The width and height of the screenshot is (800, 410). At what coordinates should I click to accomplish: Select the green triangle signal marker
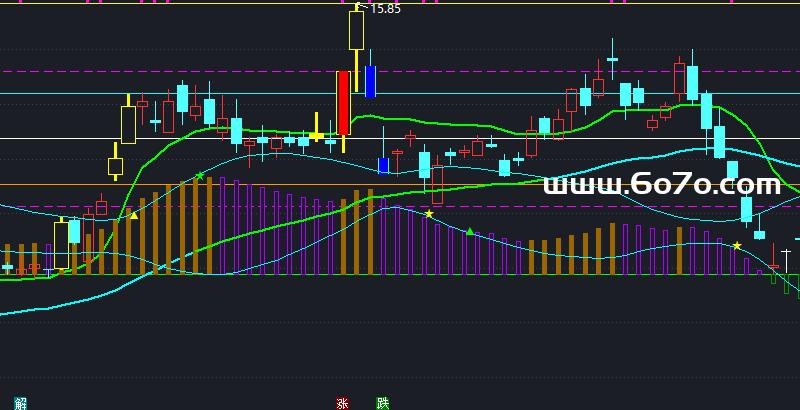pyautogui.click(x=470, y=231)
